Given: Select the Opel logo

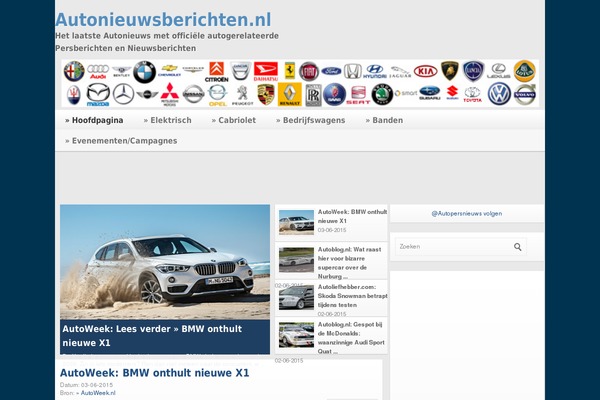Looking at the screenshot, I should tap(218, 95).
